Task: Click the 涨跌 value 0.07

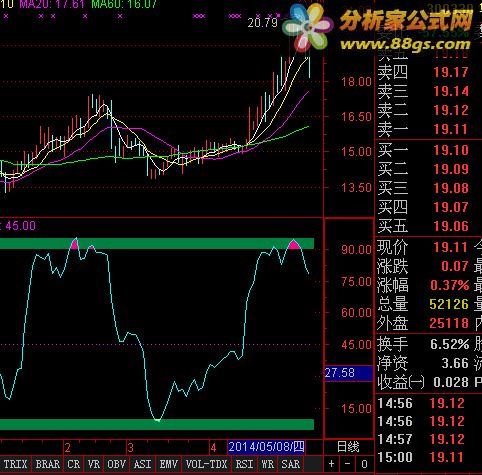Action: click(x=455, y=266)
